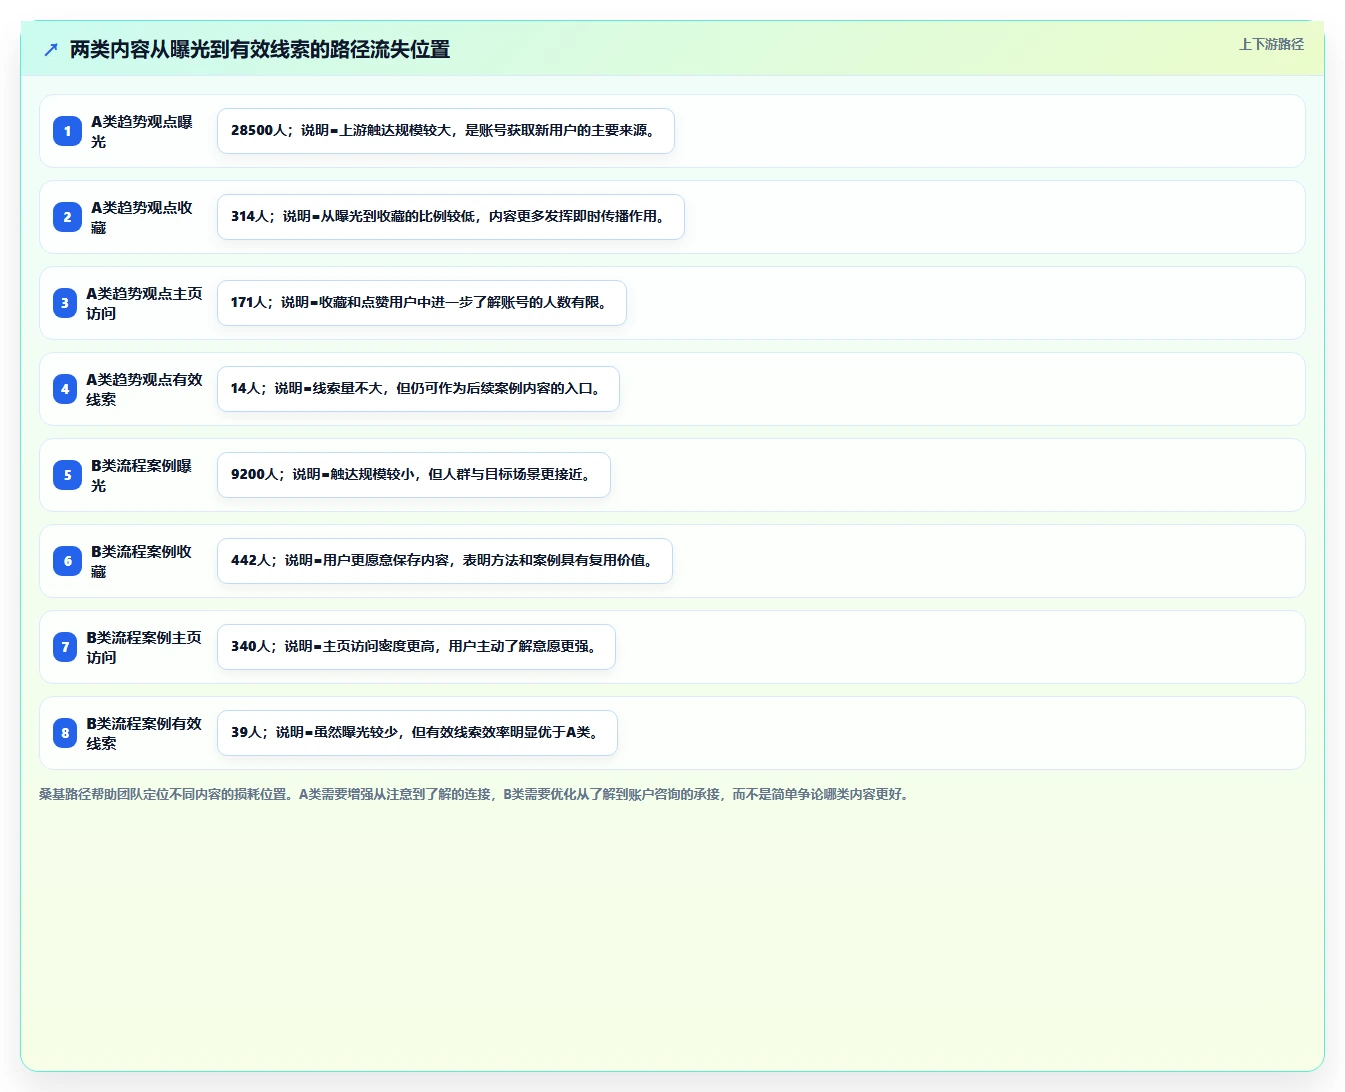Image resolution: width=1345 pixels, height=1092 pixels.
Task: Open the 39人 description box
Action: click(417, 733)
